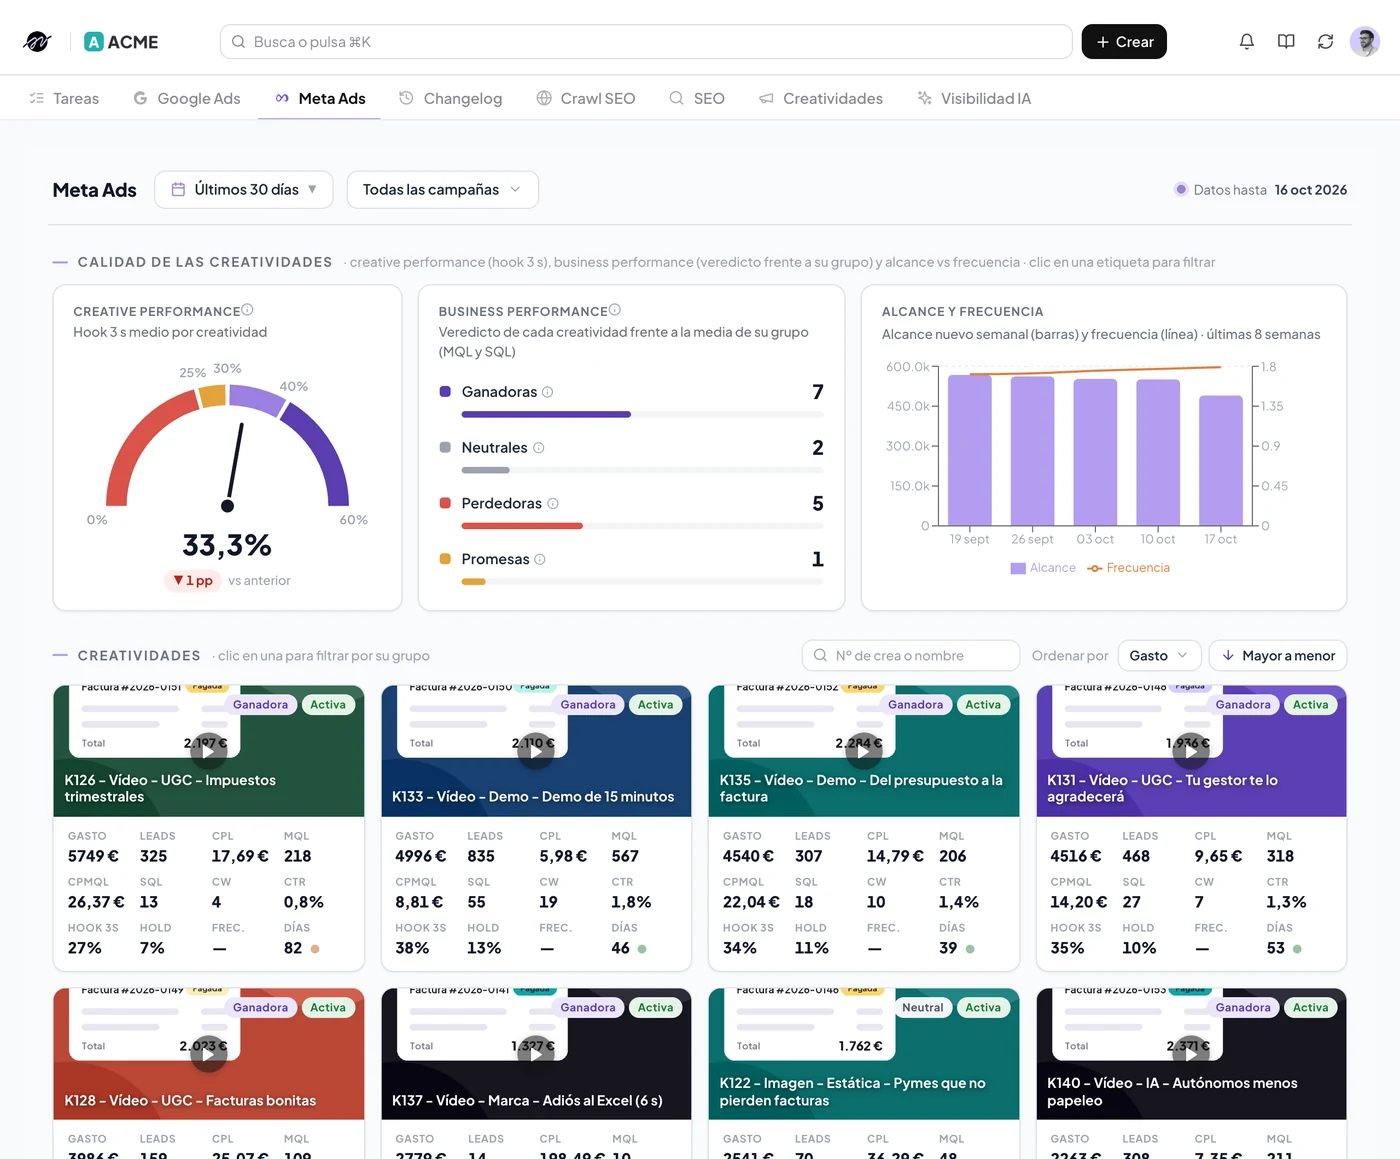Filter by the Ganadoras label

499,392
